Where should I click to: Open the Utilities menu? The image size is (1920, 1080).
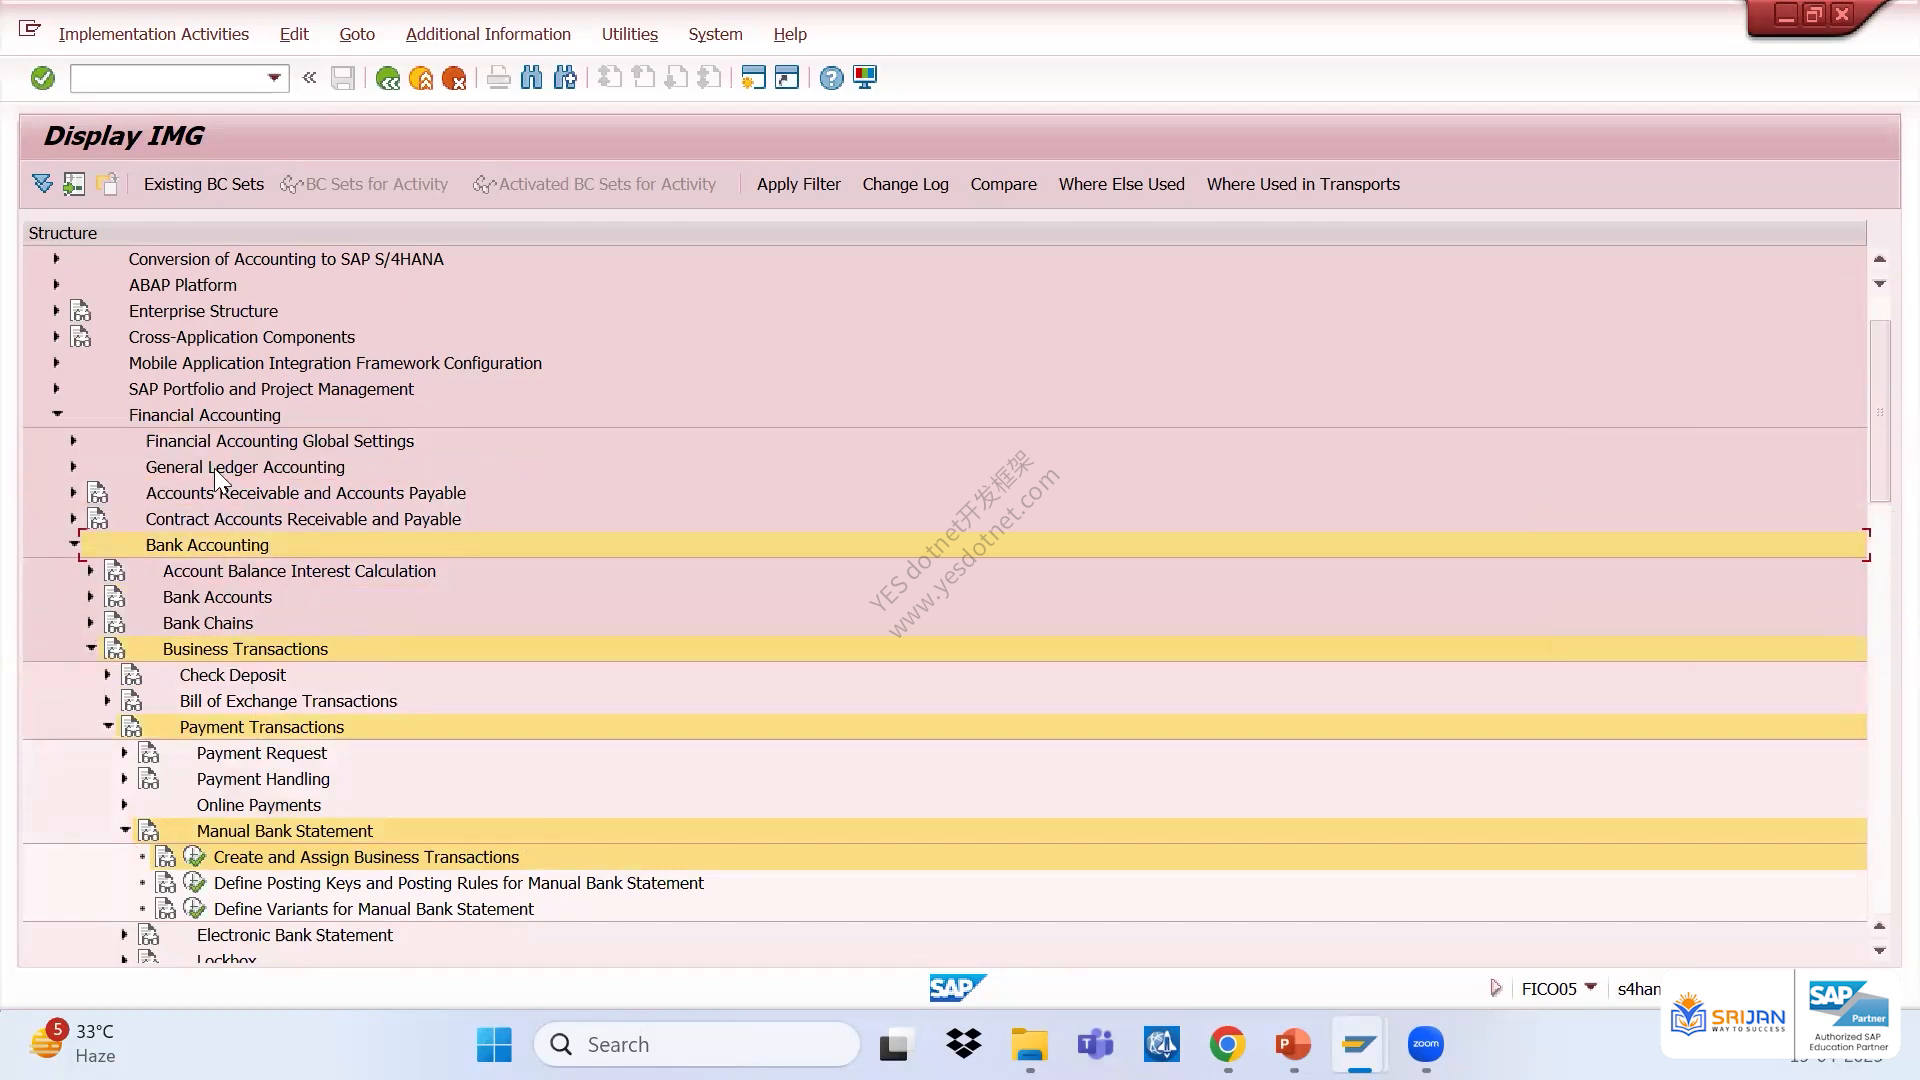(x=630, y=34)
